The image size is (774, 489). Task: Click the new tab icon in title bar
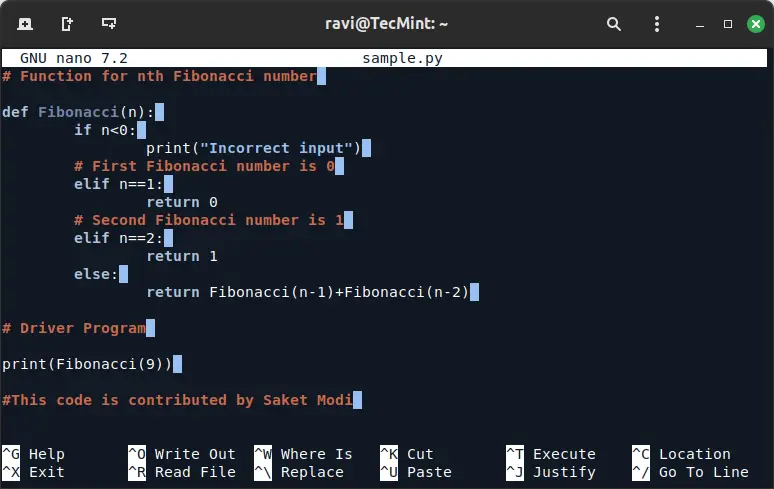[25, 23]
